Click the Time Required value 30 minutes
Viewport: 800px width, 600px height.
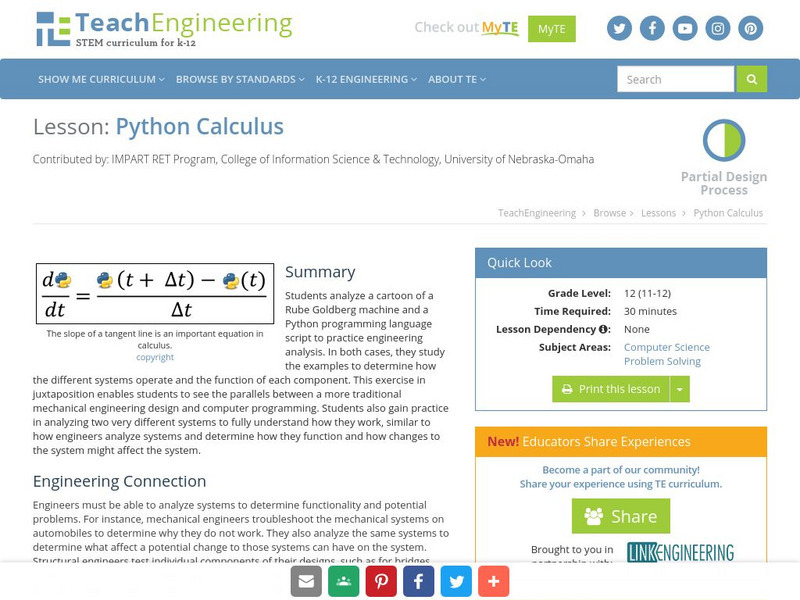click(651, 311)
